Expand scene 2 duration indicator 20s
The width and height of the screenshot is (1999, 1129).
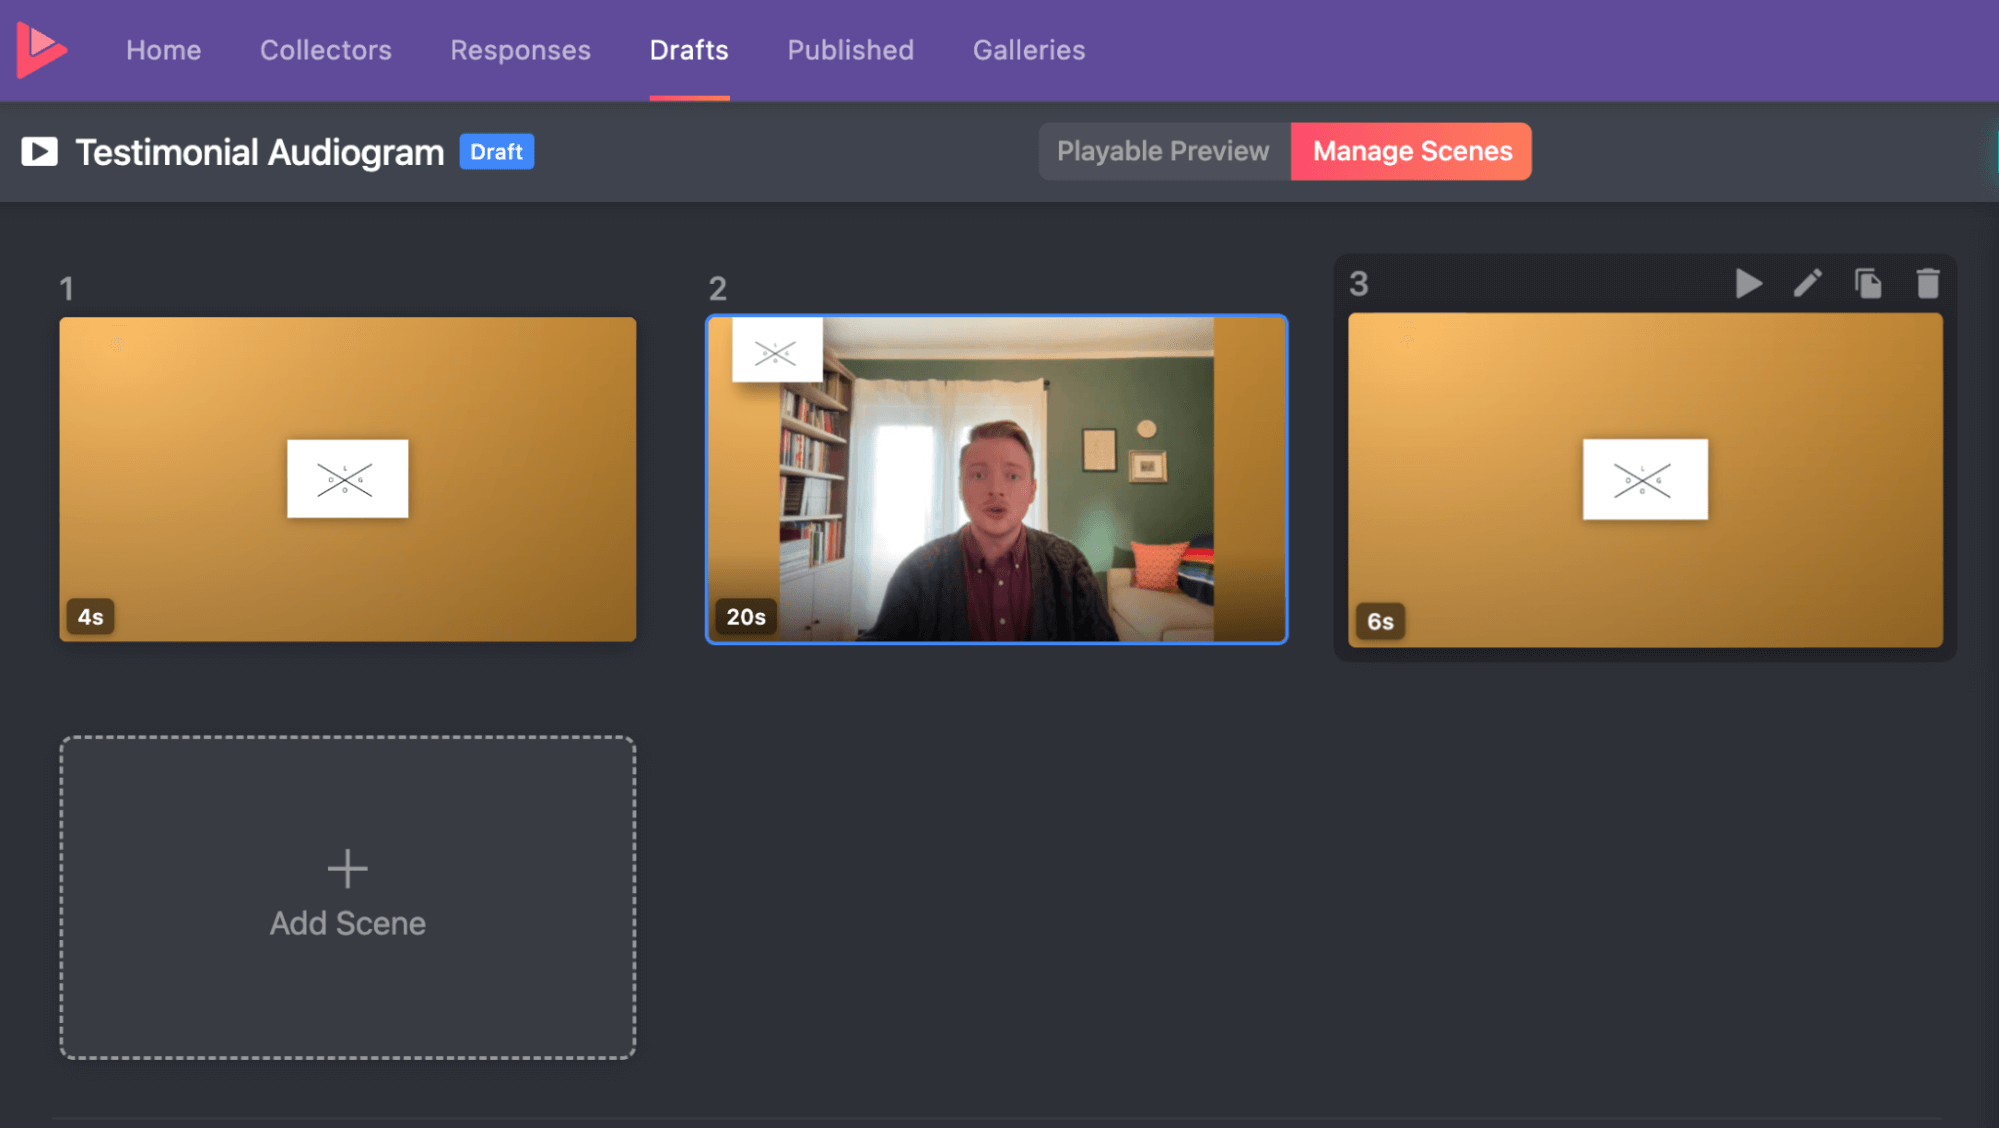click(x=748, y=617)
